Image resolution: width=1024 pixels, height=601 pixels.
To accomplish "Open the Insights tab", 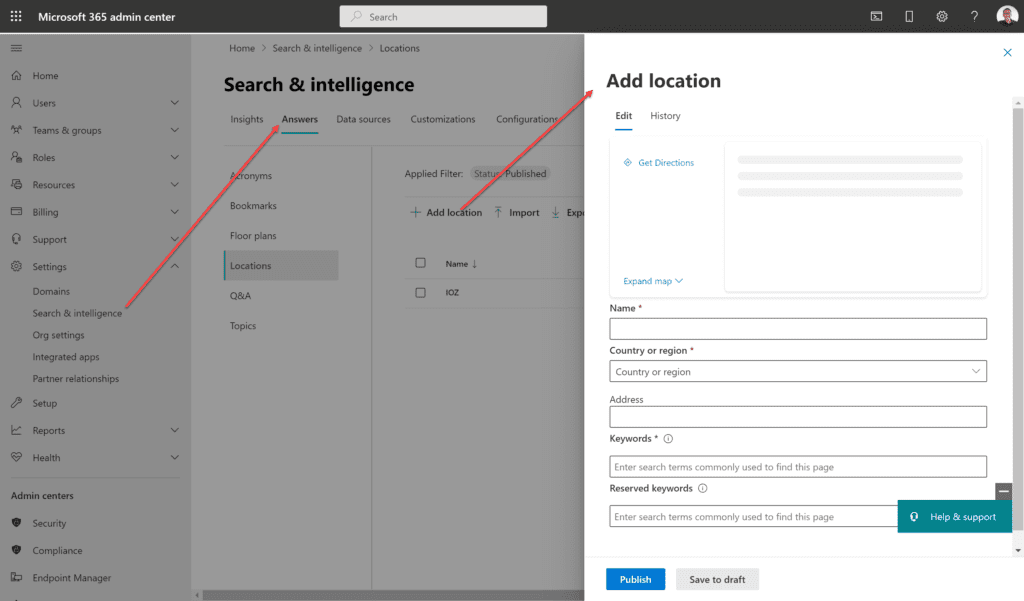I will pyautogui.click(x=247, y=119).
